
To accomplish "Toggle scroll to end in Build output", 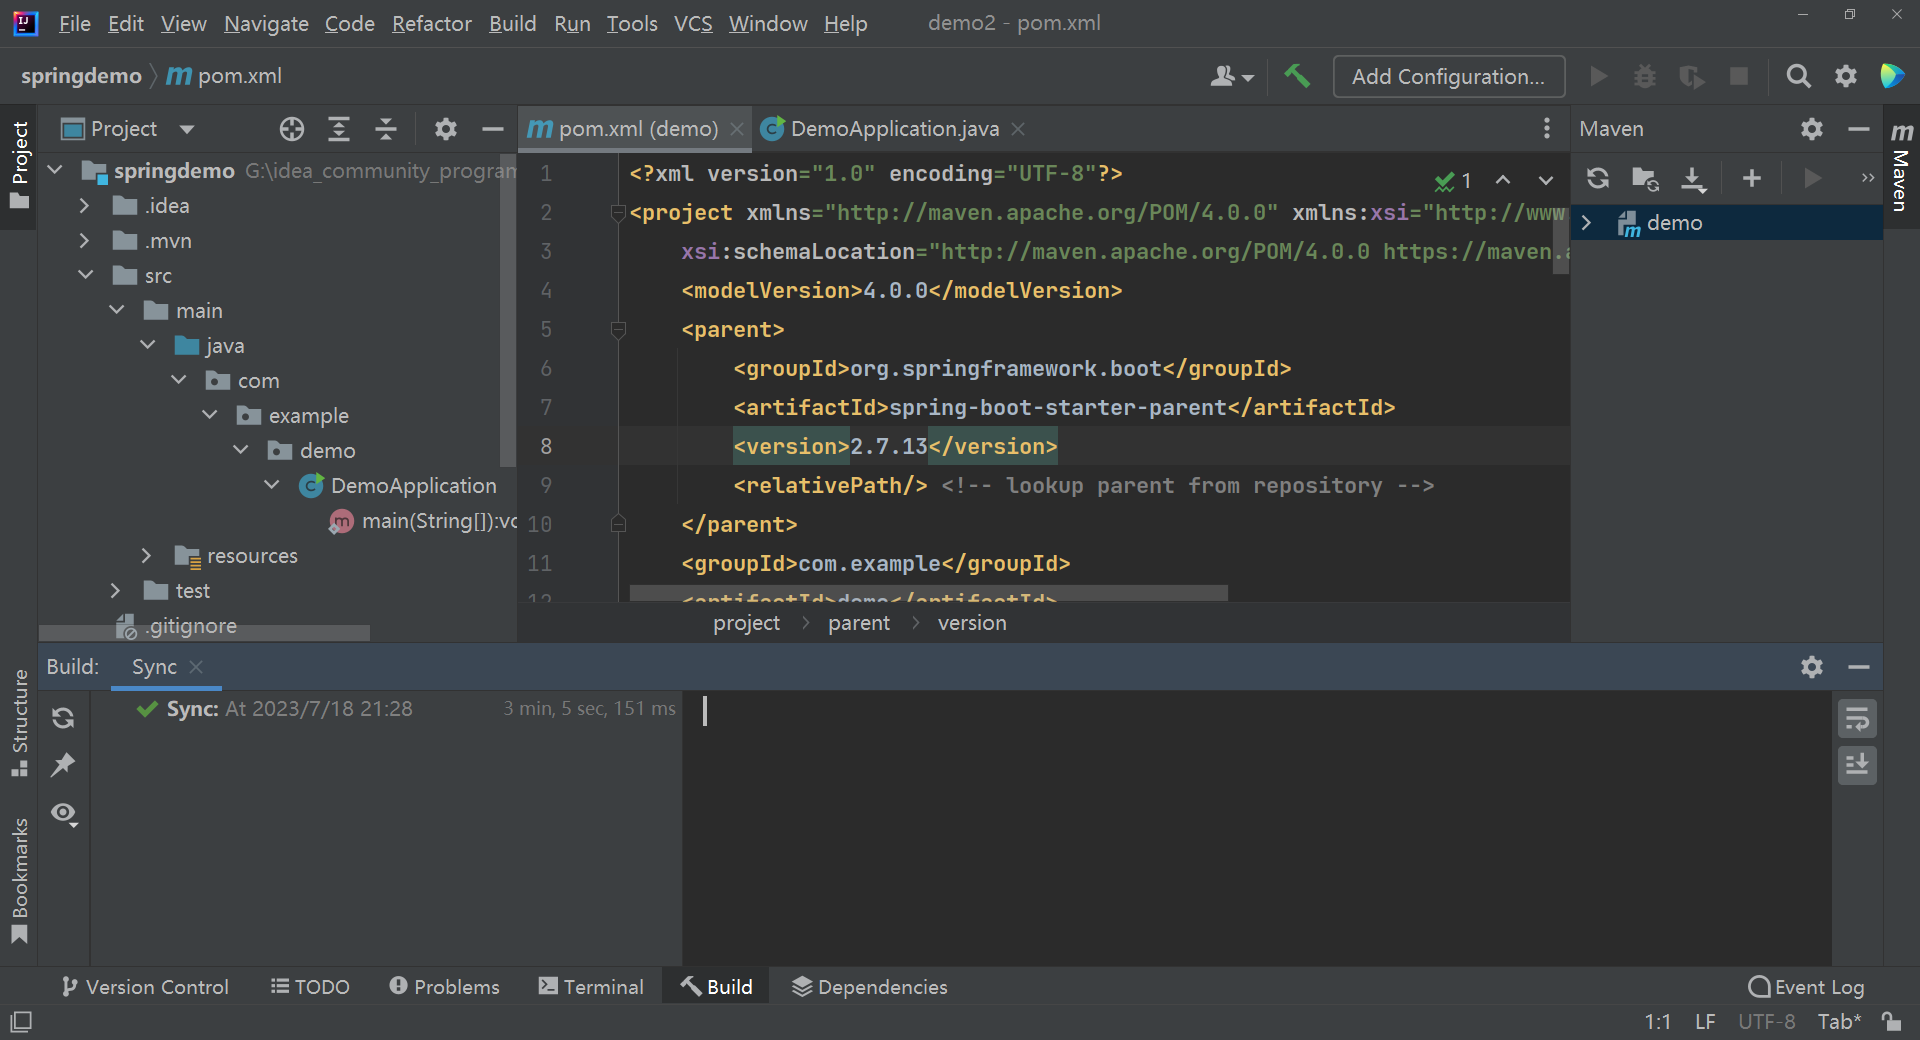I will pyautogui.click(x=1857, y=765).
